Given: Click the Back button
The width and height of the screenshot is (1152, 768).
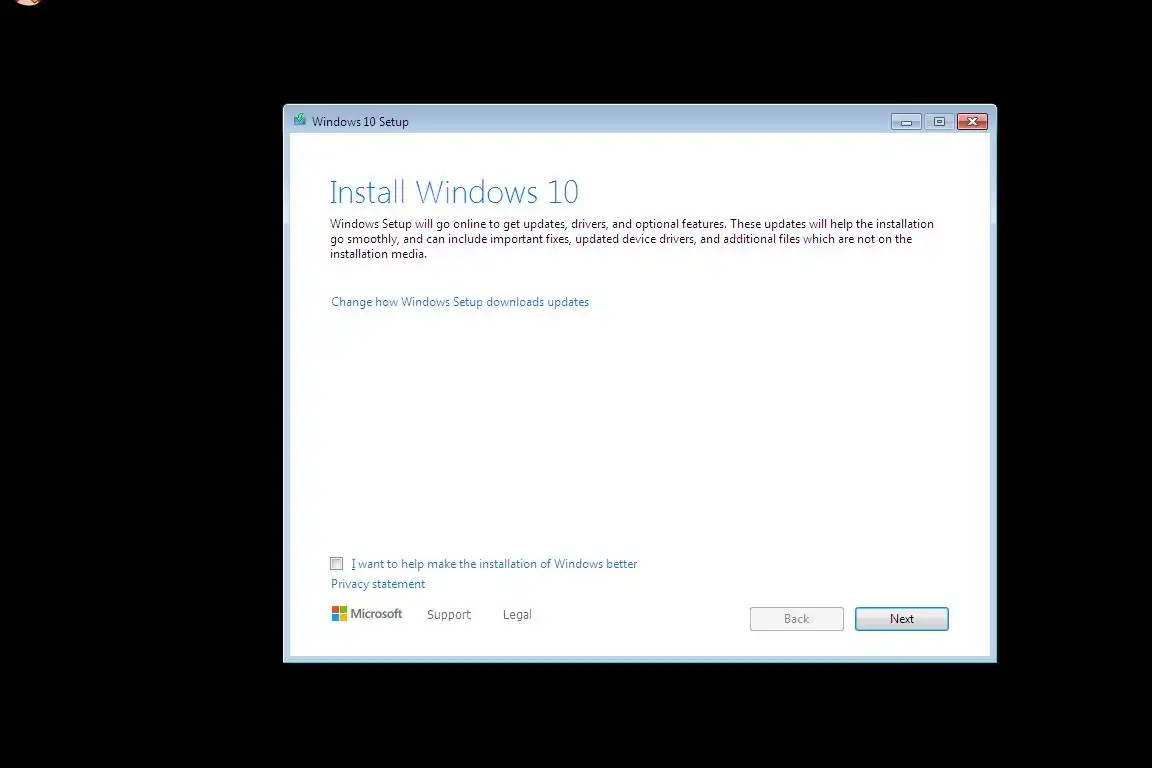Looking at the screenshot, I should [796, 619].
